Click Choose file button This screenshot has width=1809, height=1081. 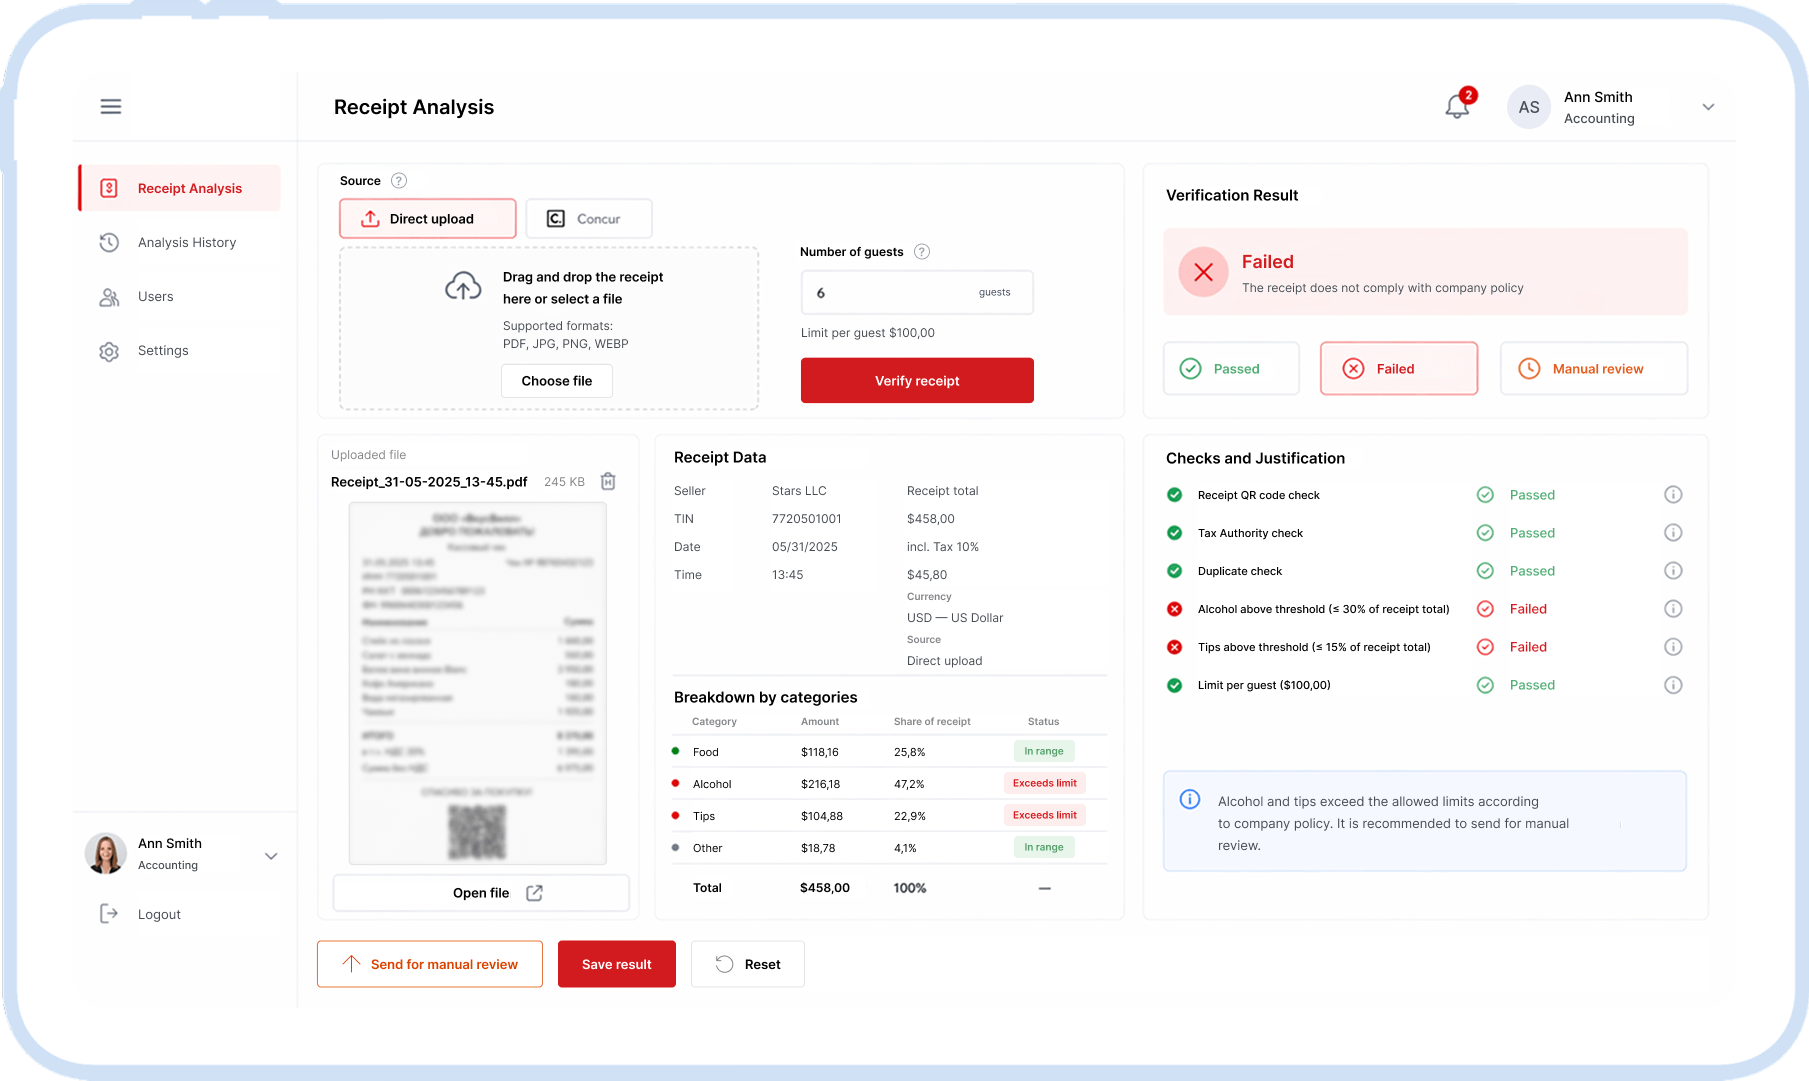[557, 381]
